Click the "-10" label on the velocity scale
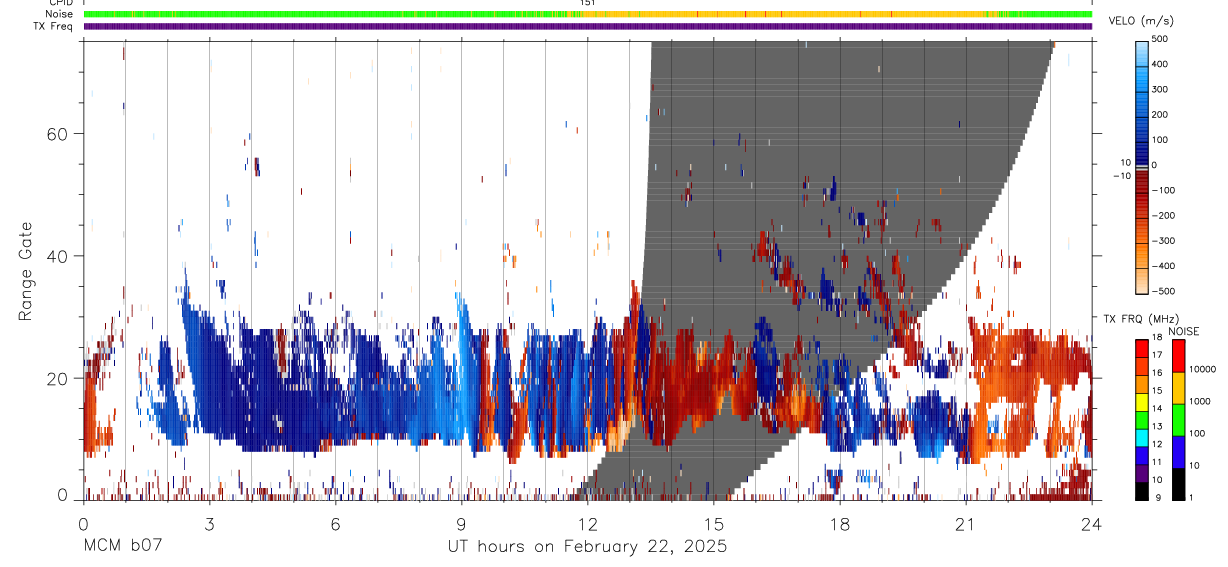The image size is (1228, 567). (1122, 175)
